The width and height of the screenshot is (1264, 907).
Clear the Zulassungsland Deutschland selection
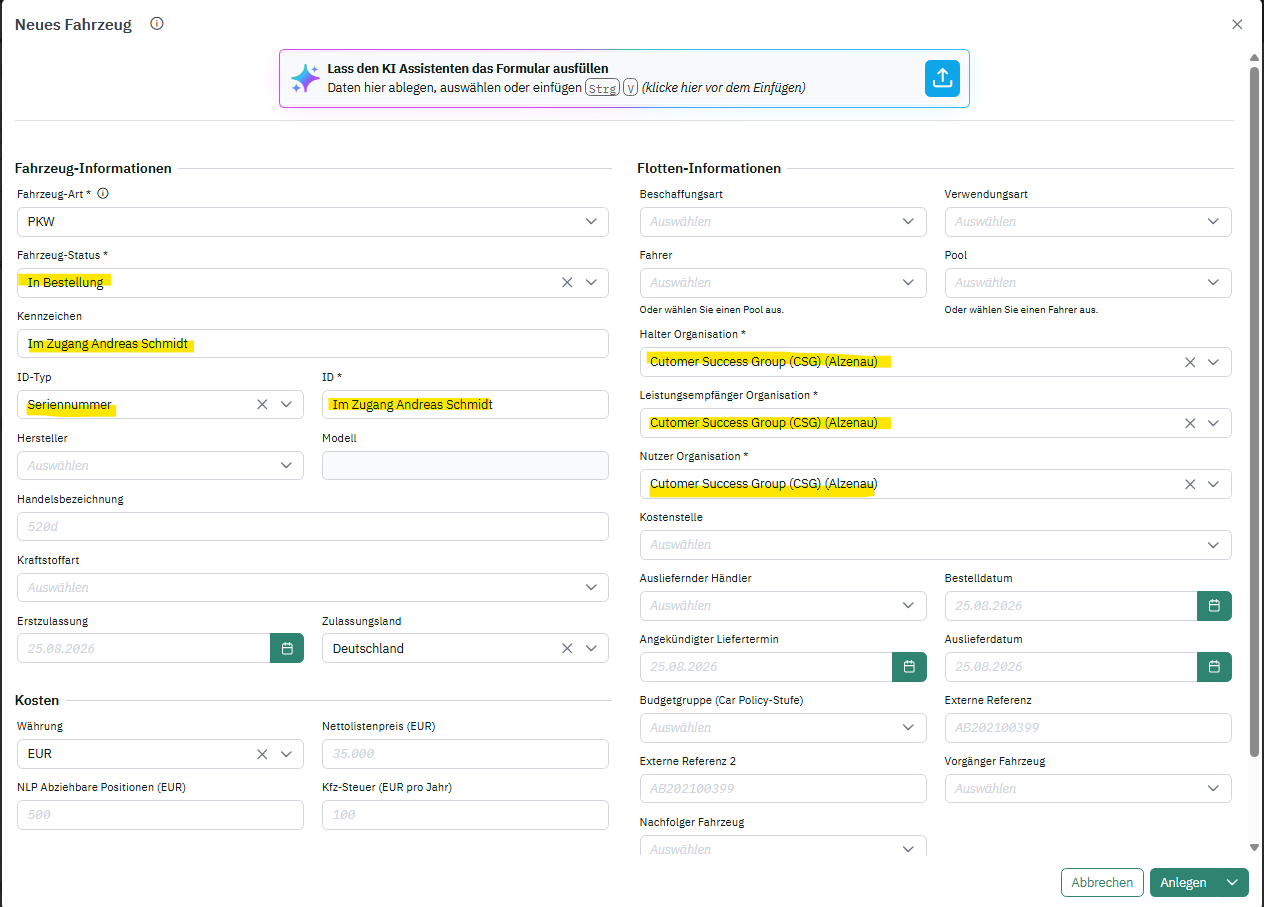pyautogui.click(x=567, y=649)
